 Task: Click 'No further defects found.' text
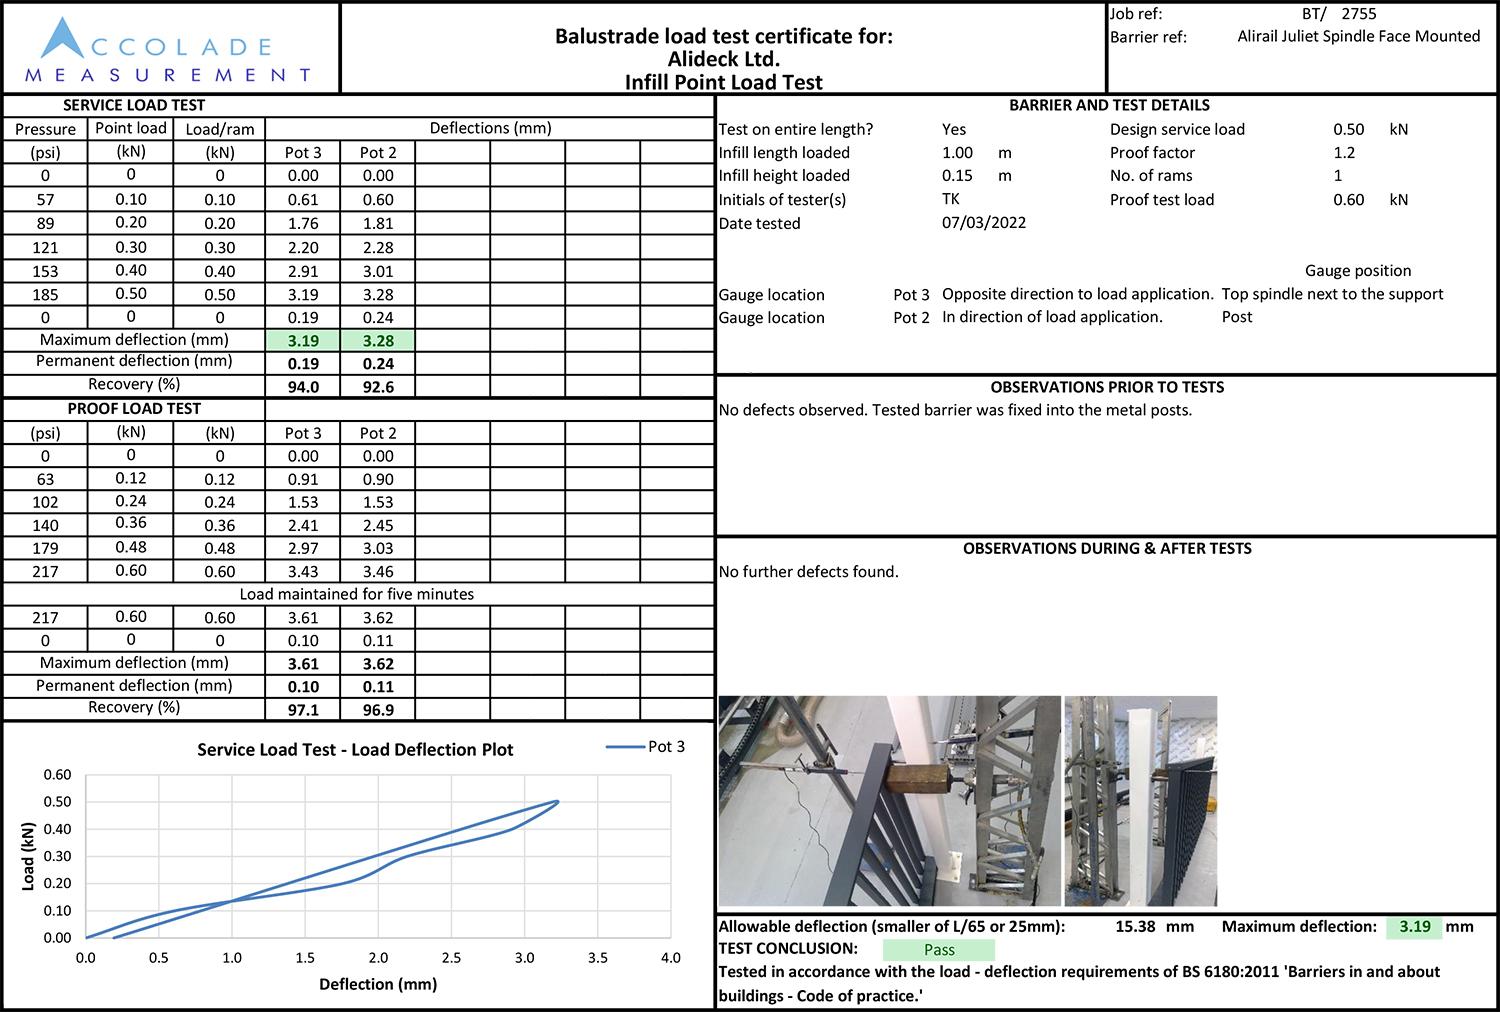pos(808,572)
